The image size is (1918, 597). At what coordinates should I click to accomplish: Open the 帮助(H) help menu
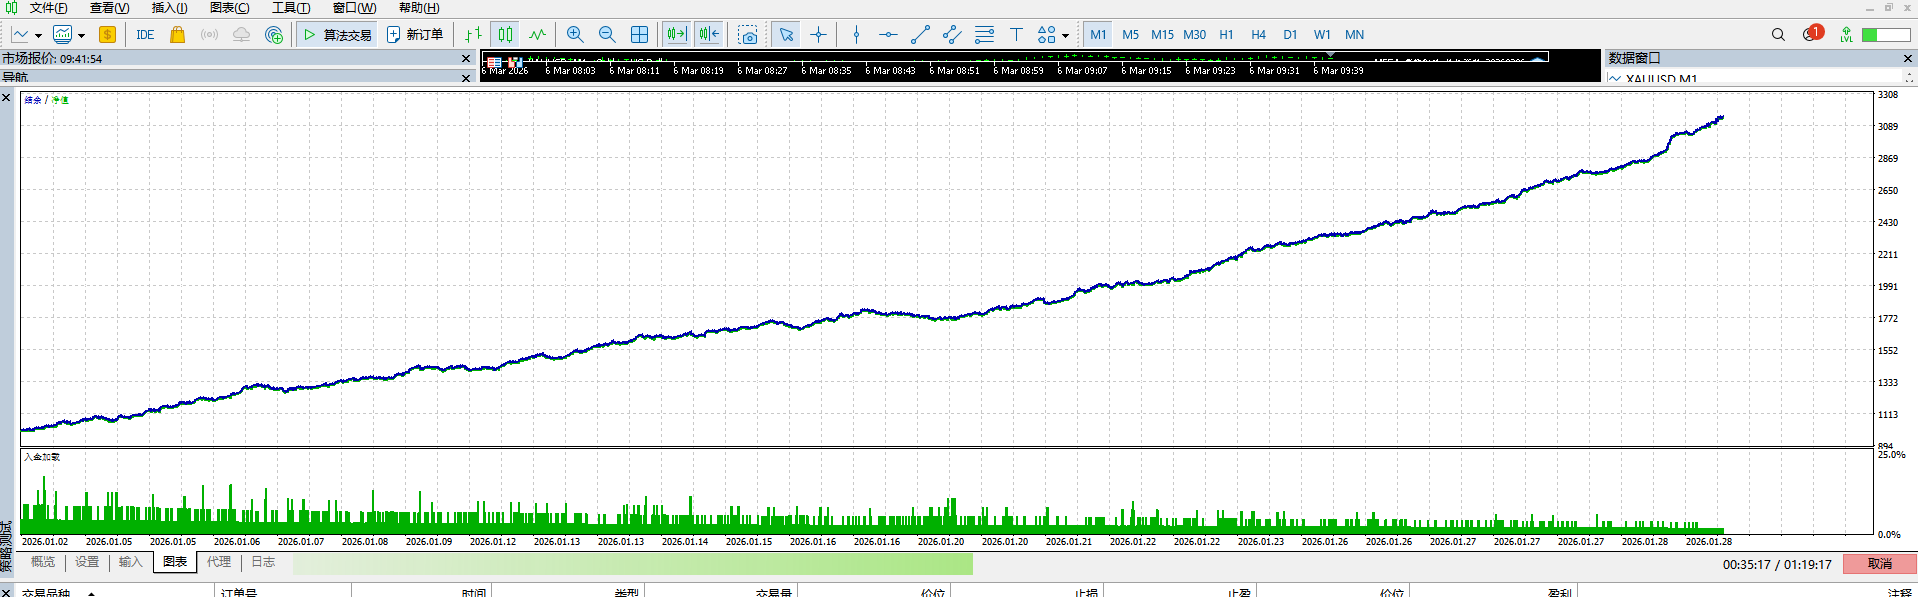click(x=419, y=8)
